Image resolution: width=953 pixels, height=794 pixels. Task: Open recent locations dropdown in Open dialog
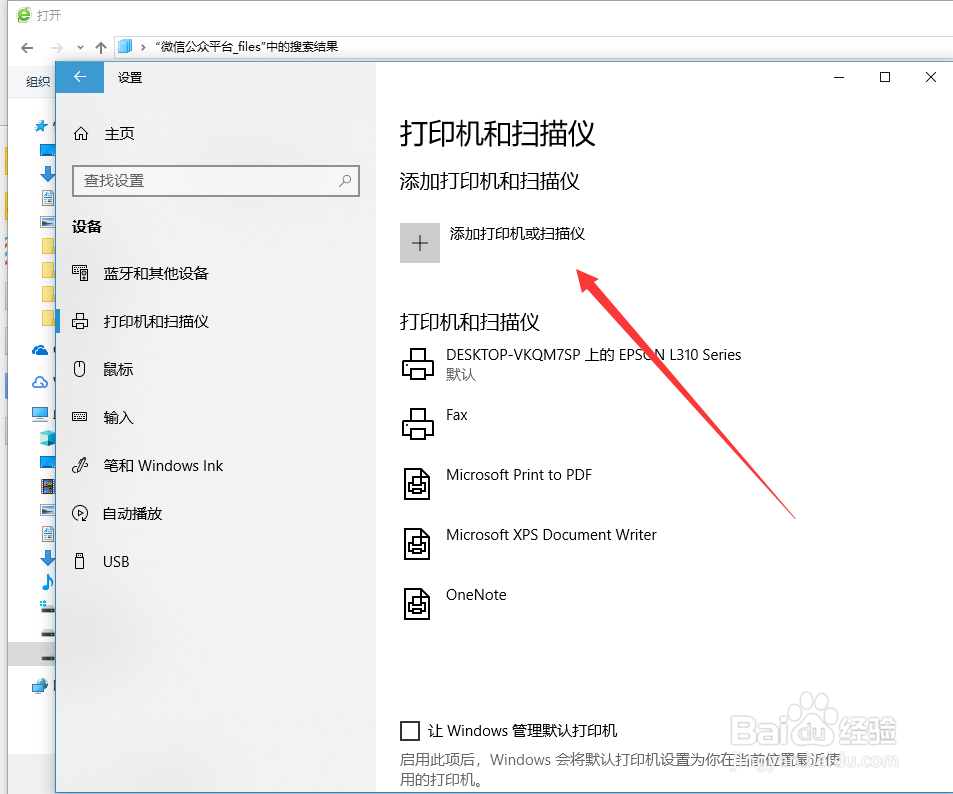80,47
